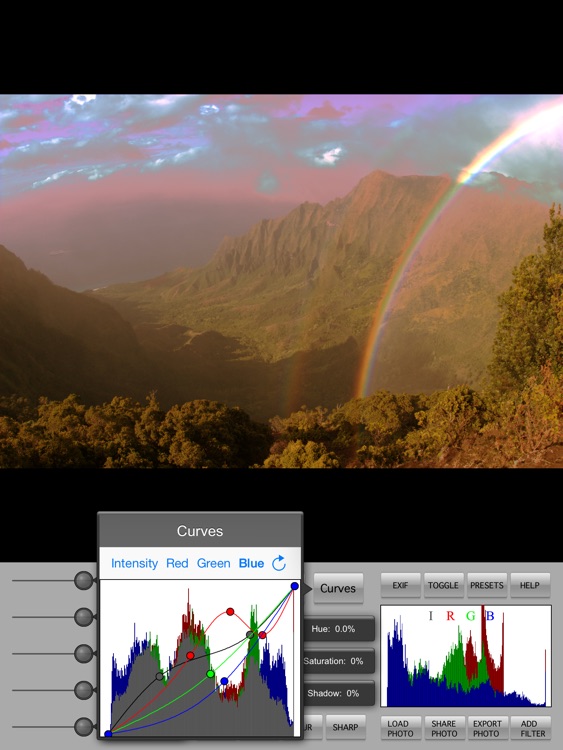563x750 pixels.
Task: Click the Curves button
Action: 338,588
